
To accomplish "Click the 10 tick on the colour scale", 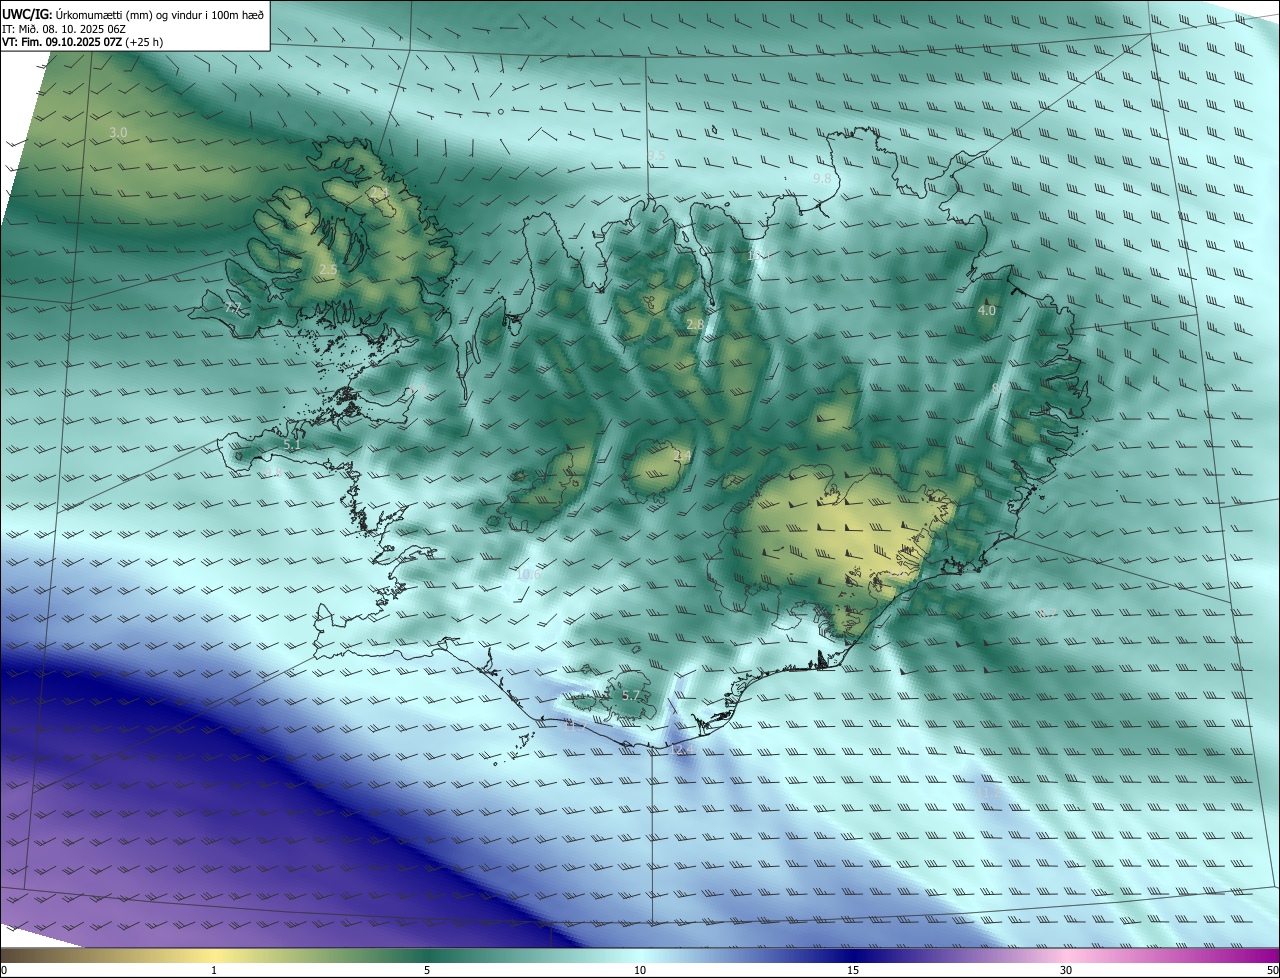I will click(640, 970).
